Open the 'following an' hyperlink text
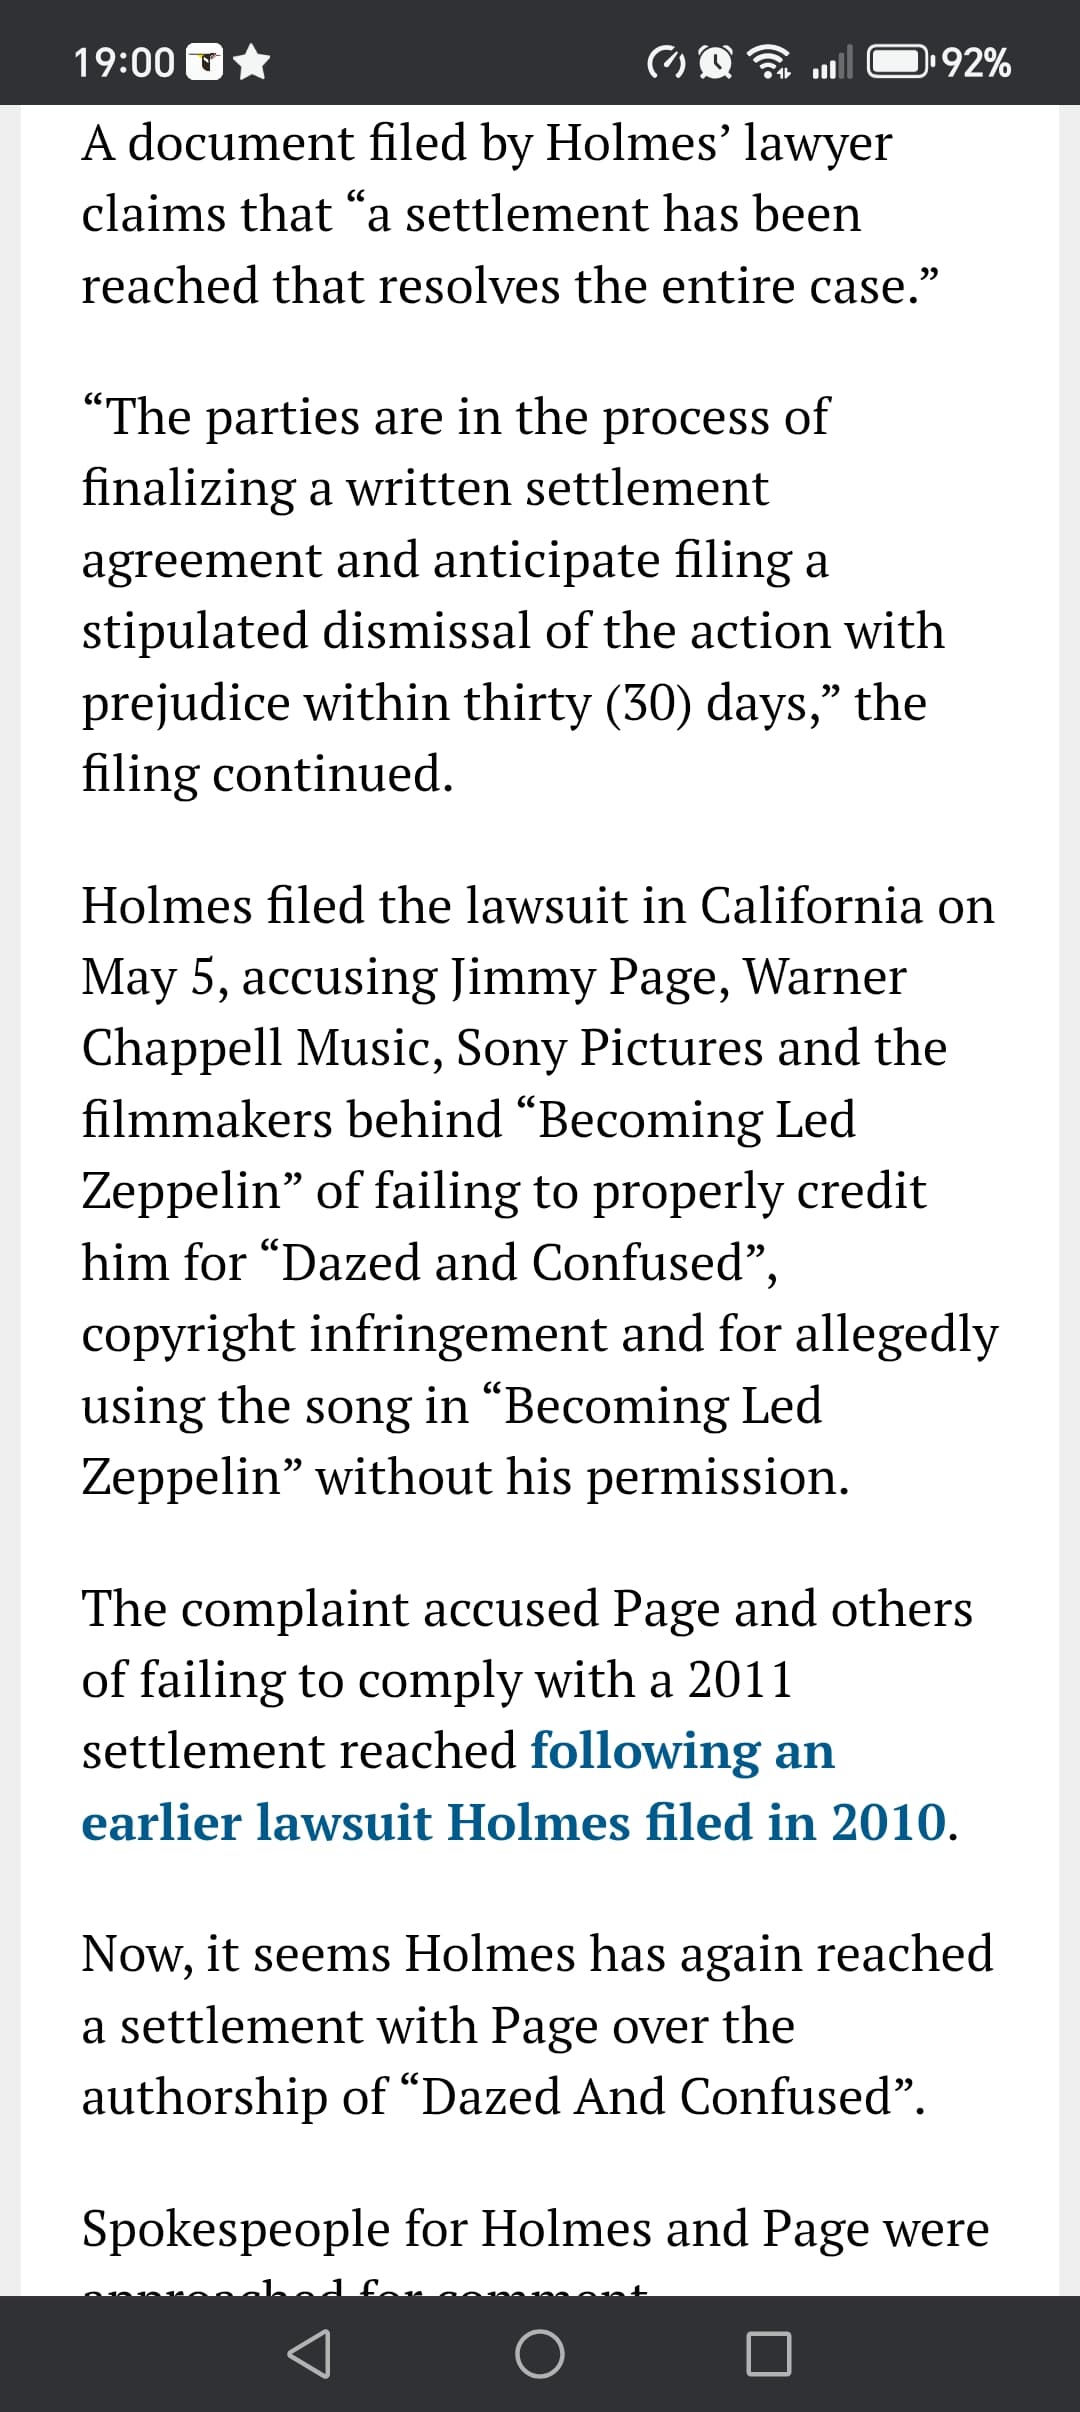 pyautogui.click(x=682, y=1750)
